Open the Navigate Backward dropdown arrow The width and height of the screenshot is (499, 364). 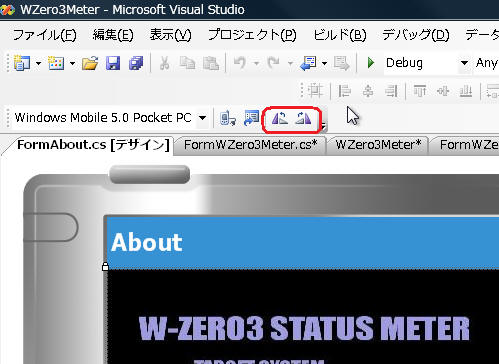point(324,63)
